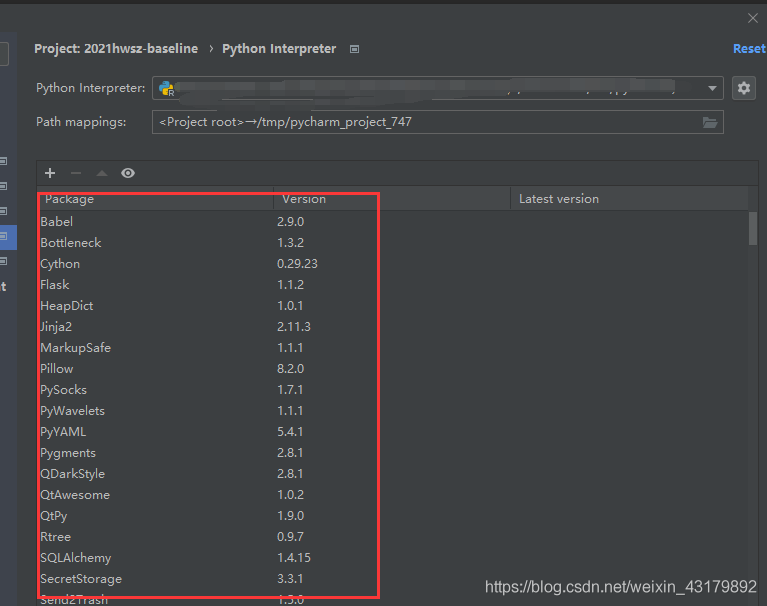
Task: Click the plus icon to install package
Action: [50, 173]
